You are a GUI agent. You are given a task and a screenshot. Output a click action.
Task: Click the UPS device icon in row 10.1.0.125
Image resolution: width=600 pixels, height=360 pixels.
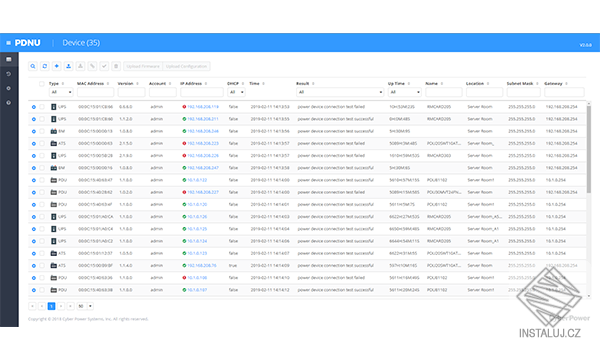(x=54, y=229)
